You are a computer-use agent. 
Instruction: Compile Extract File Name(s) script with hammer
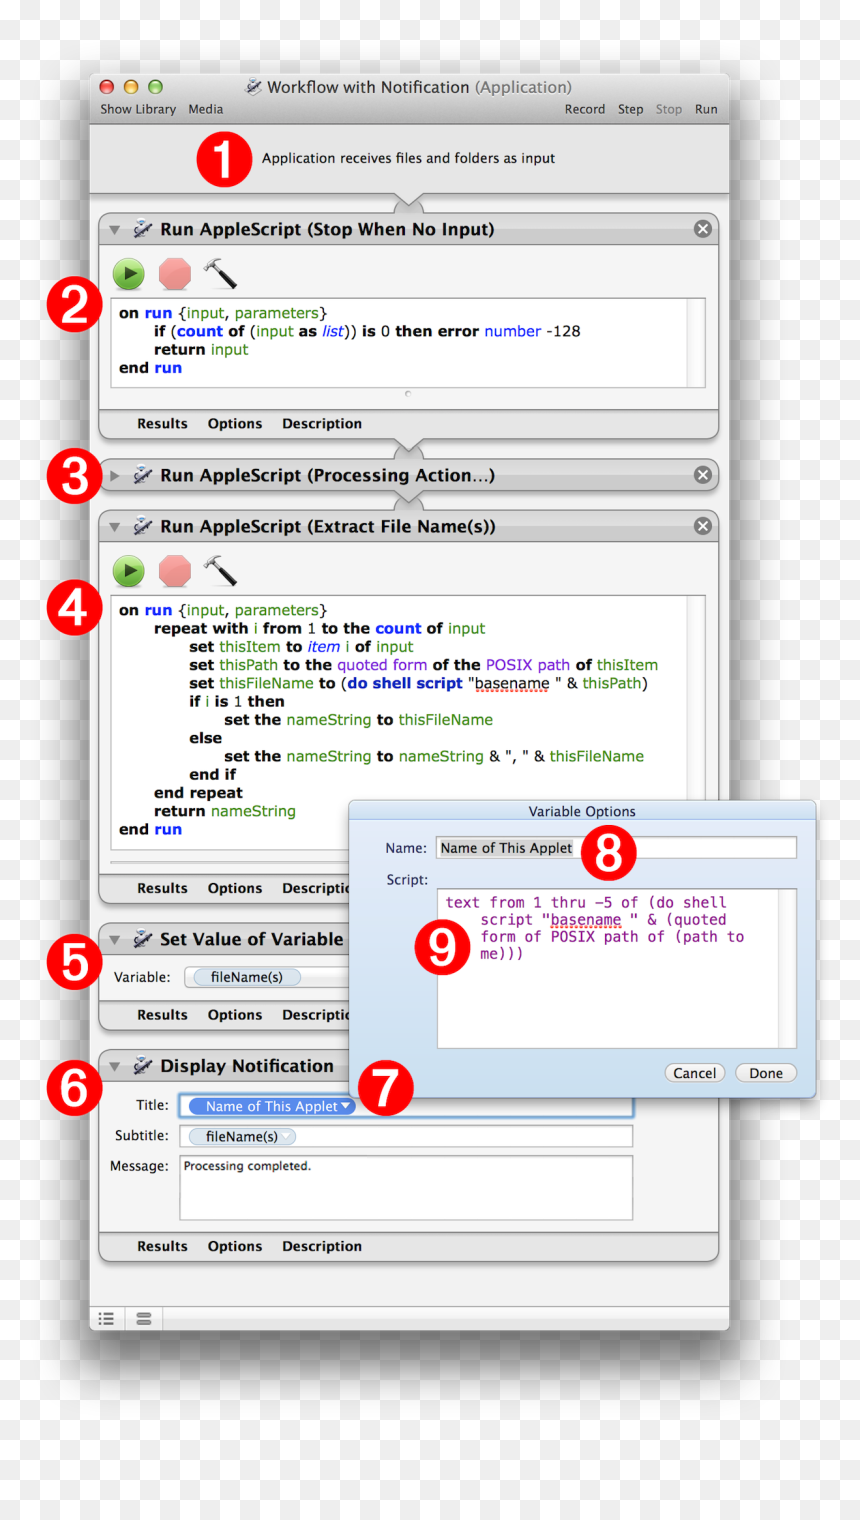220,570
